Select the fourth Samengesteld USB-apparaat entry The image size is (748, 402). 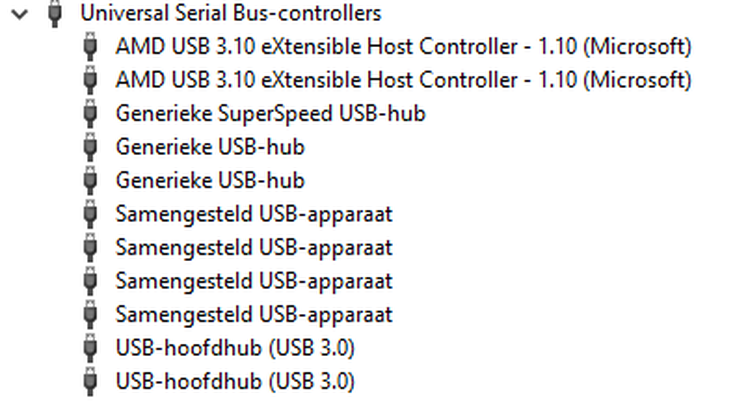(x=254, y=315)
